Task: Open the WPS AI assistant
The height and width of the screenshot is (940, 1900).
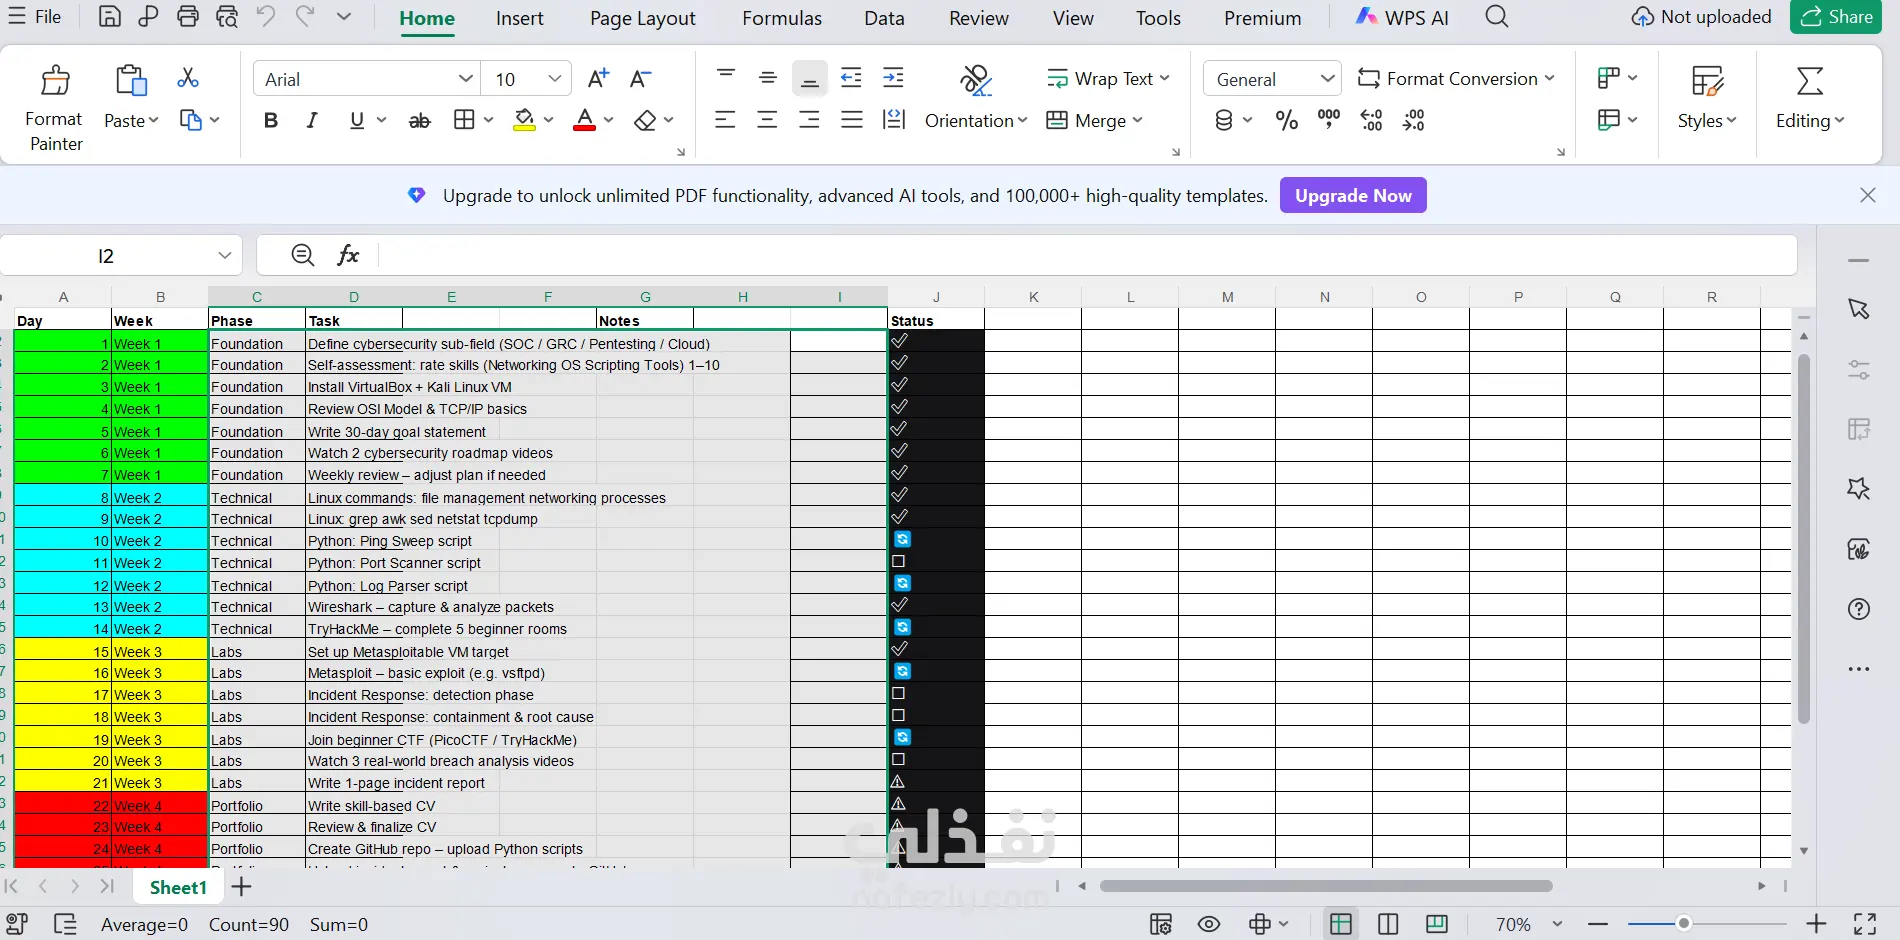Action: [x=1402, y=18]
